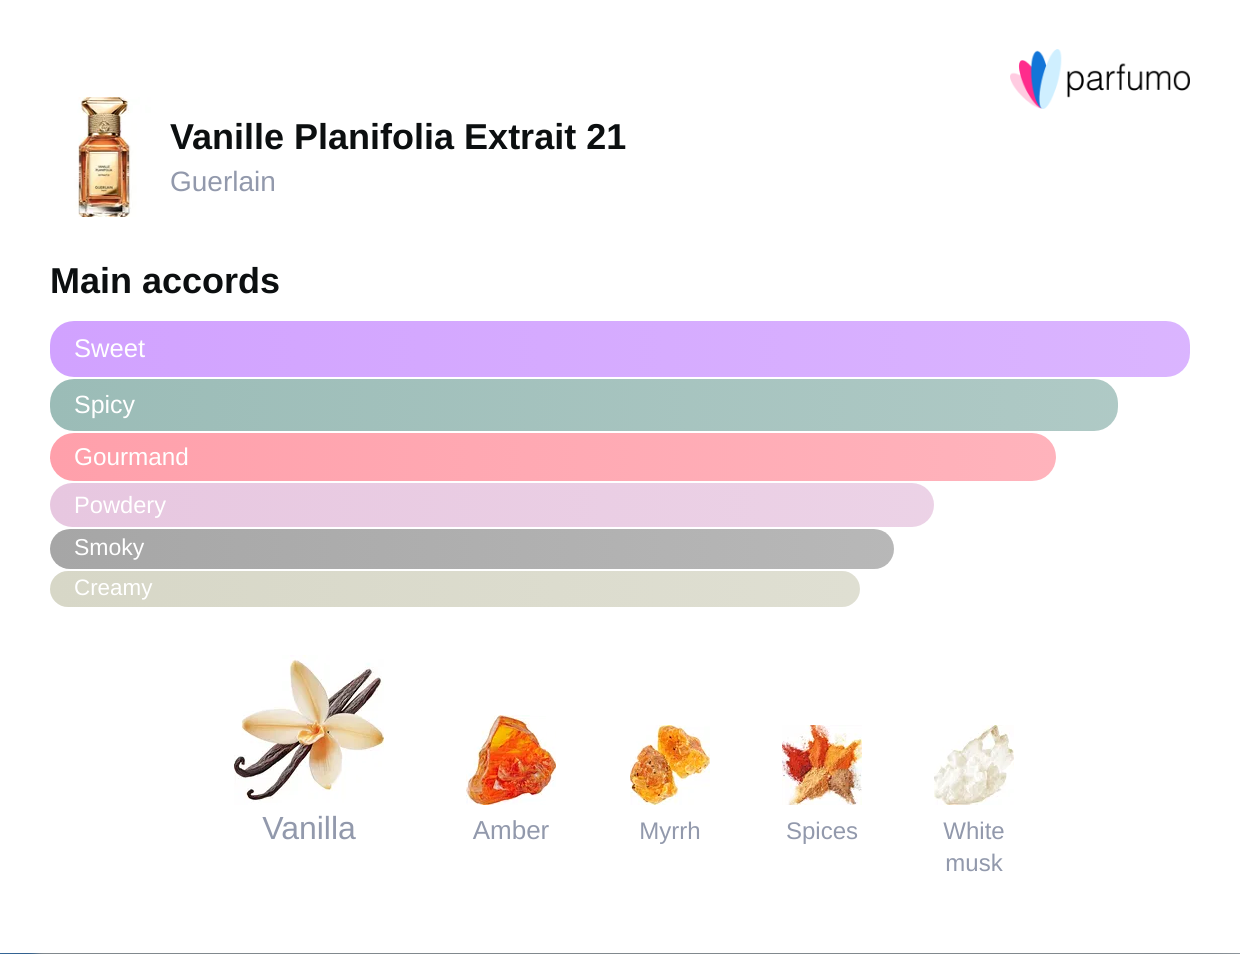Screen dimensions: 1240x954
Task: Click the Myrrh resin icon
Action: 669,764
